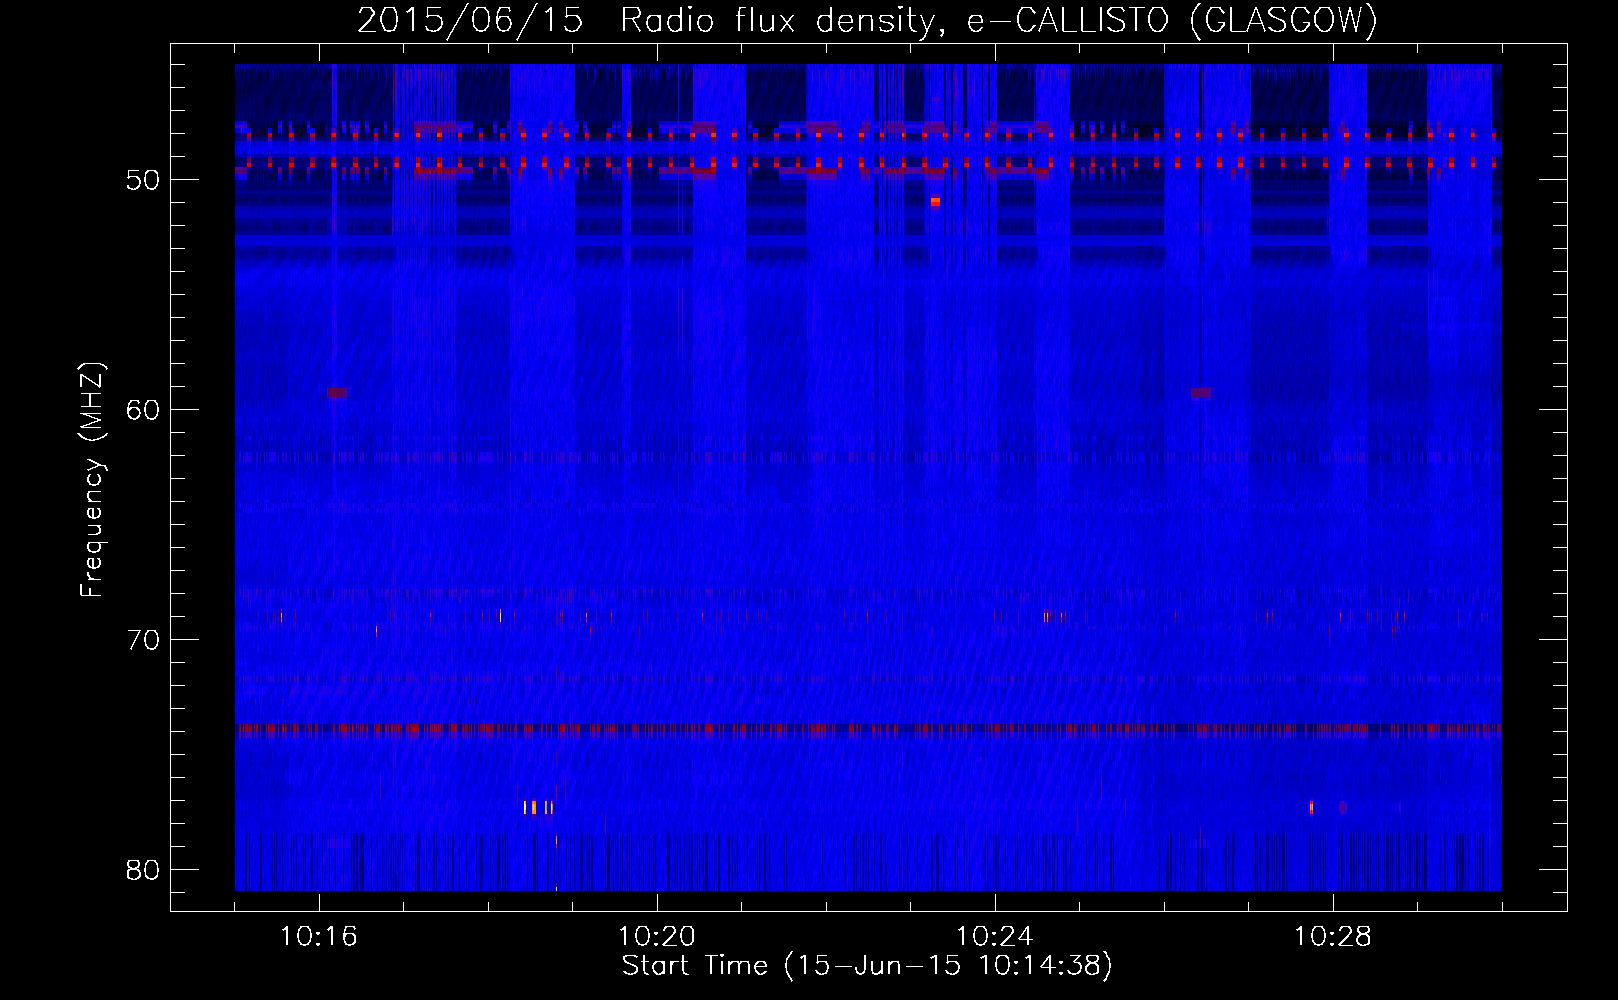Select the 70 frequency tick label
The height and width of the screenshot is (1000, 1618).
[143, 640]
